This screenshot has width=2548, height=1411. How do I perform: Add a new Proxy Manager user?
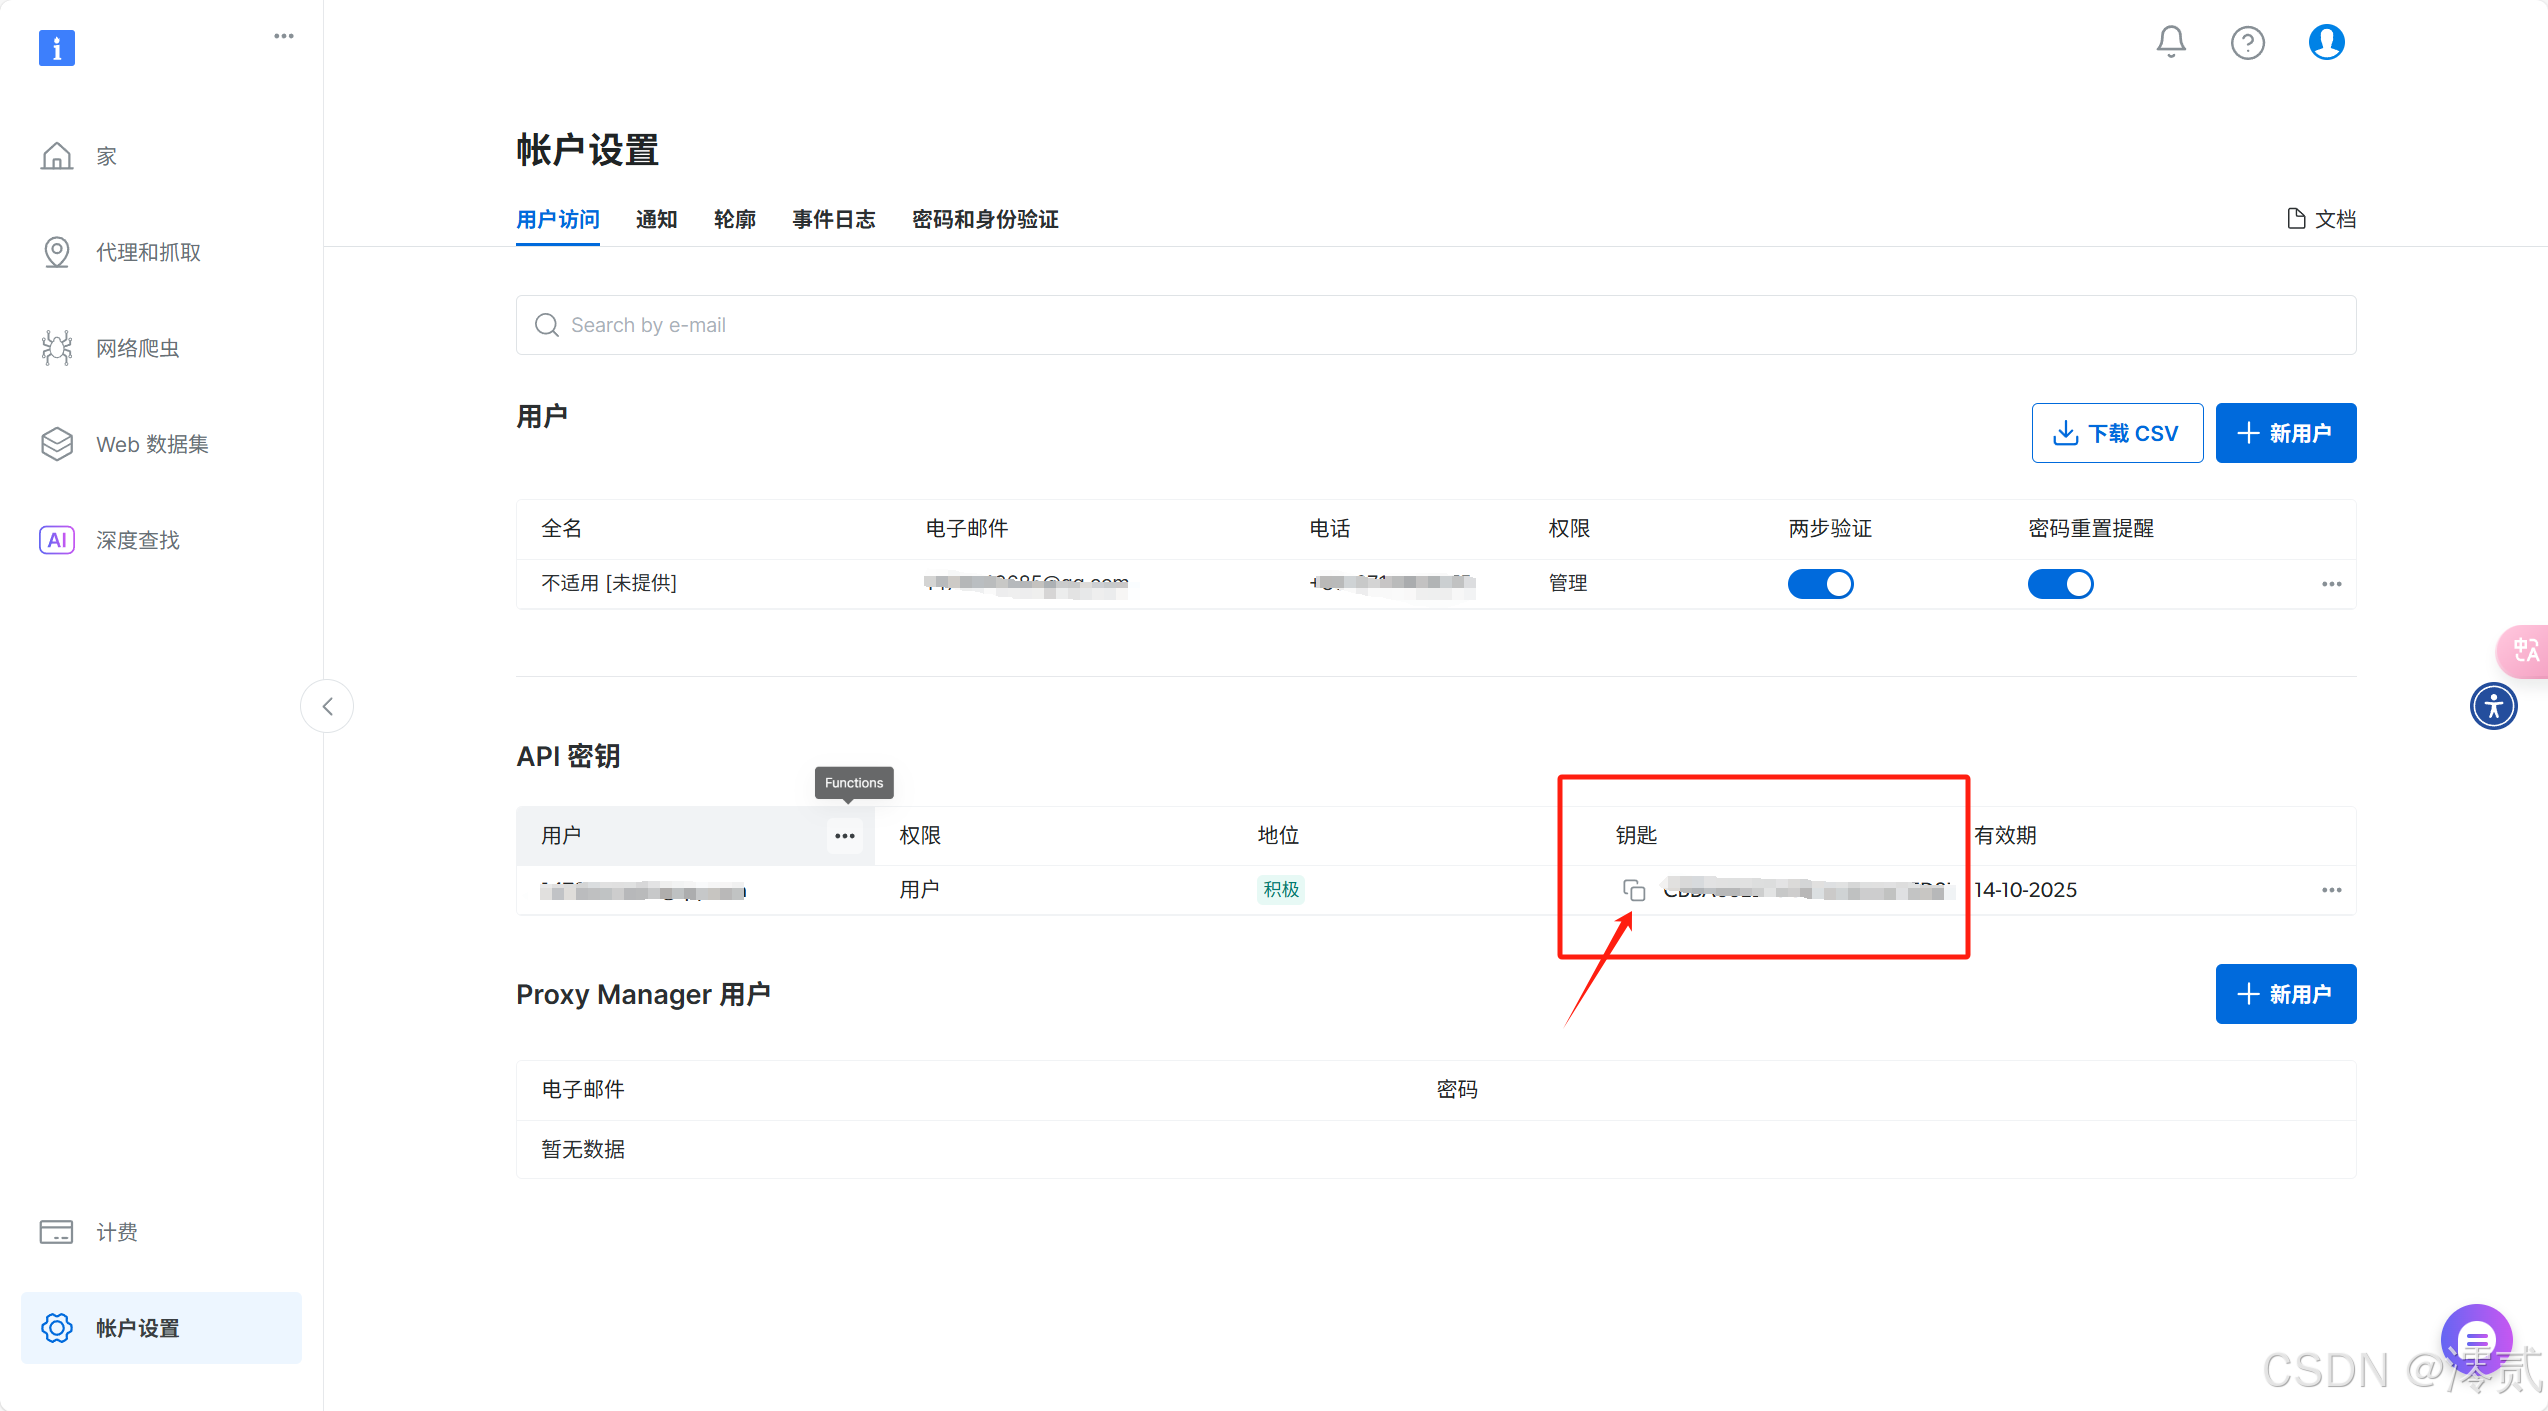point(2285,994)
